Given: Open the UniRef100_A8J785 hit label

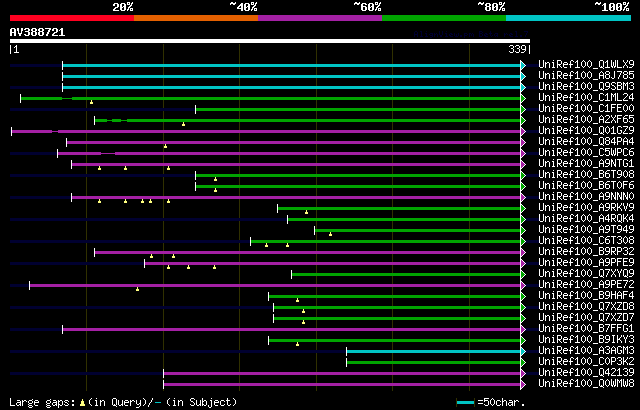Looking at the screenshot, I should point(586,75).
